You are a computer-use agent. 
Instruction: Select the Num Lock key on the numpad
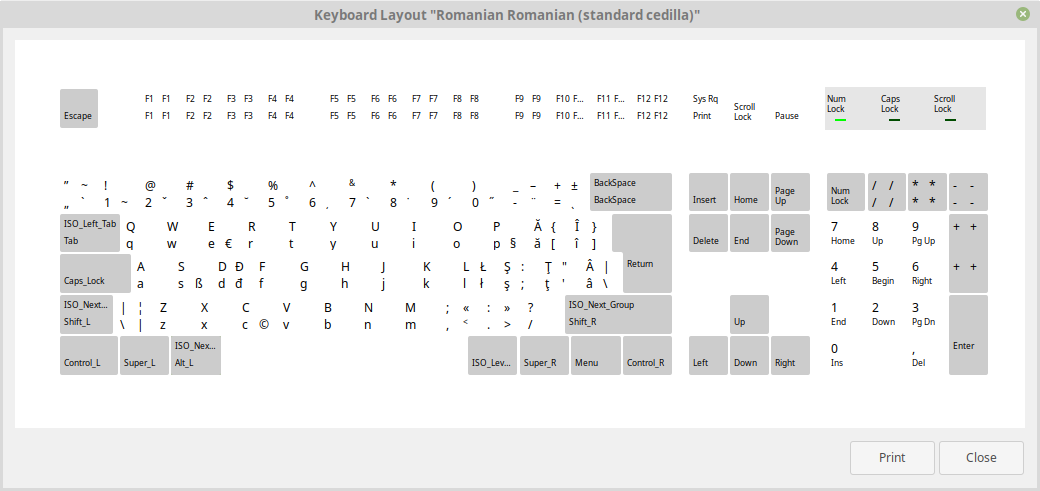(845, 191)
